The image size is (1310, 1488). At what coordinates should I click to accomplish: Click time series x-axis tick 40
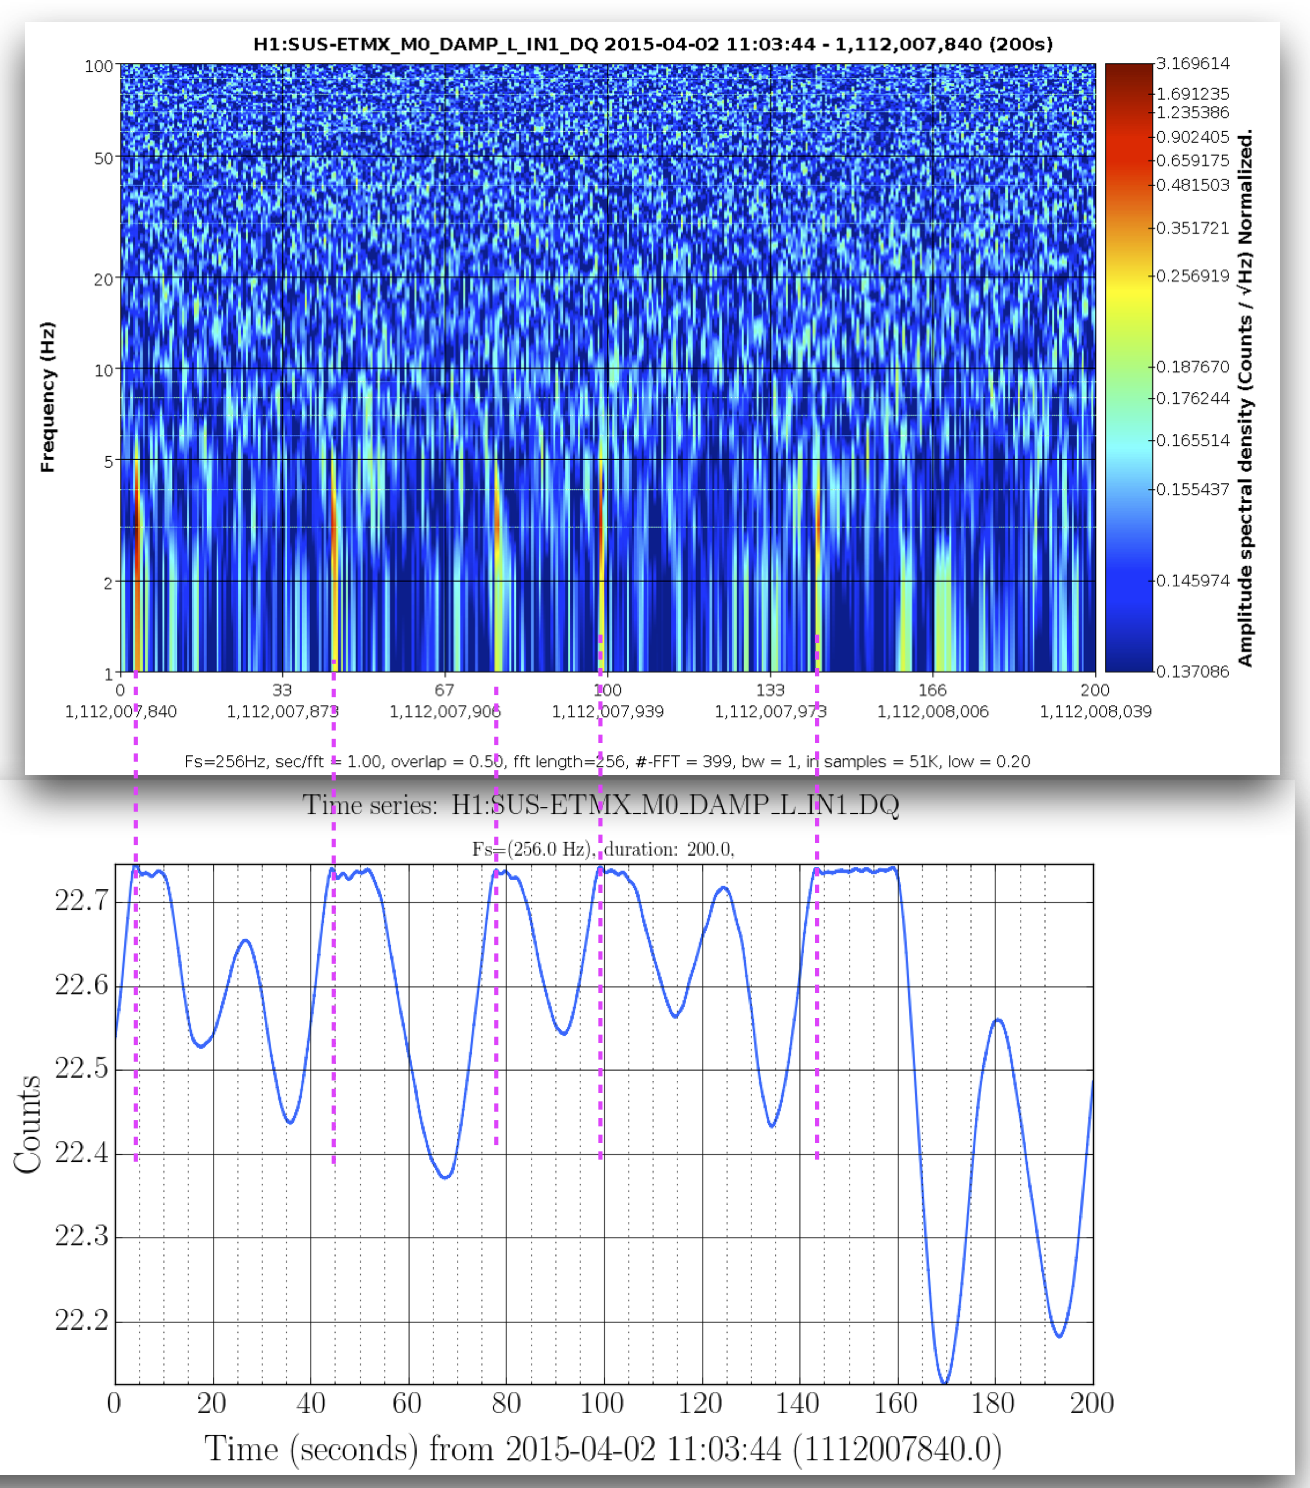pyautogui.click(x=311, y=1404)
